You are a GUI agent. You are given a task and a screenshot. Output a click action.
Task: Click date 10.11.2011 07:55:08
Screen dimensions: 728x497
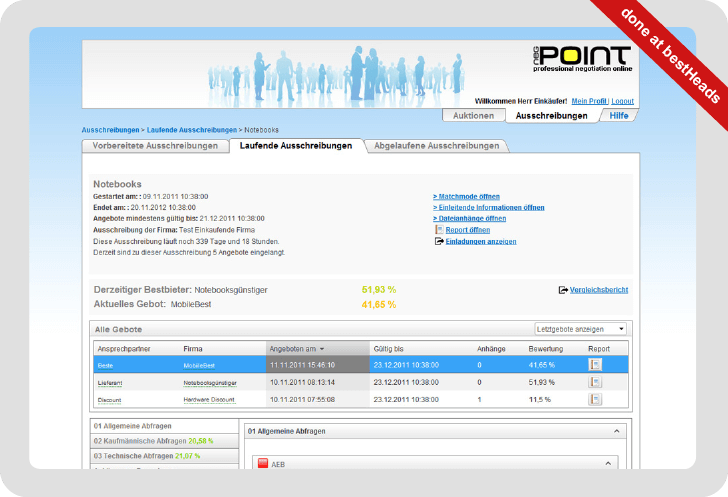click(302, 399)
